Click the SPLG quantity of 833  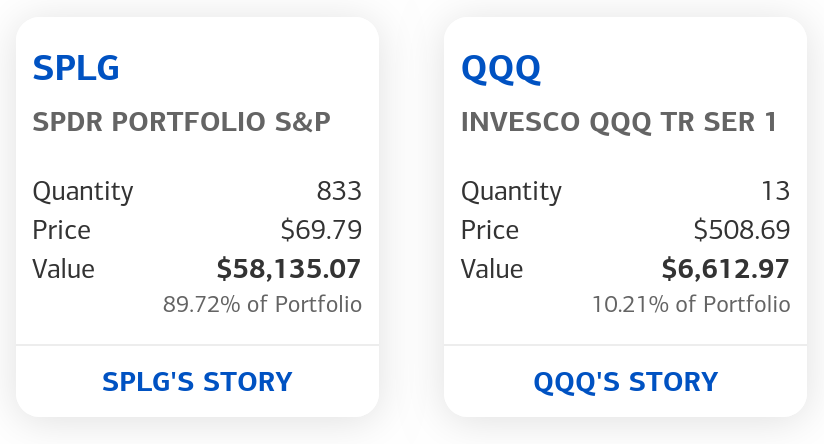[x=339, y=191]
